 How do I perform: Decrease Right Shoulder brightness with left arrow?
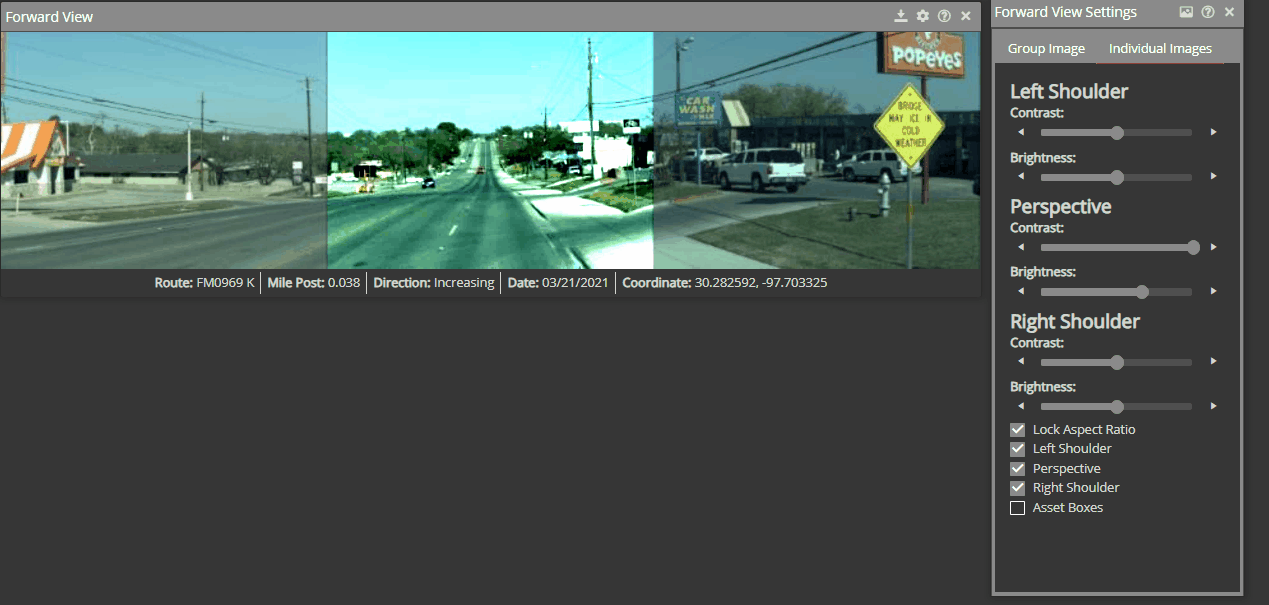coord(1021,407)
